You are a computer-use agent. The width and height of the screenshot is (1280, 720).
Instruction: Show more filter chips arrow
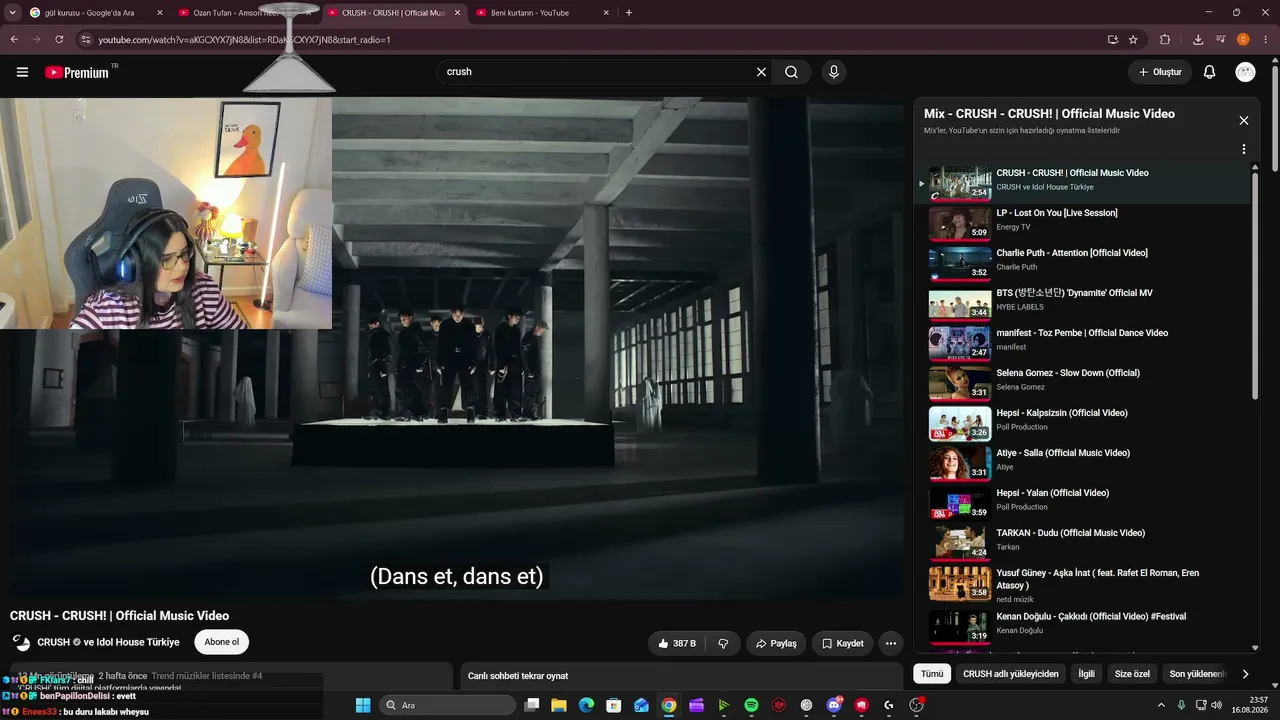1245,674
